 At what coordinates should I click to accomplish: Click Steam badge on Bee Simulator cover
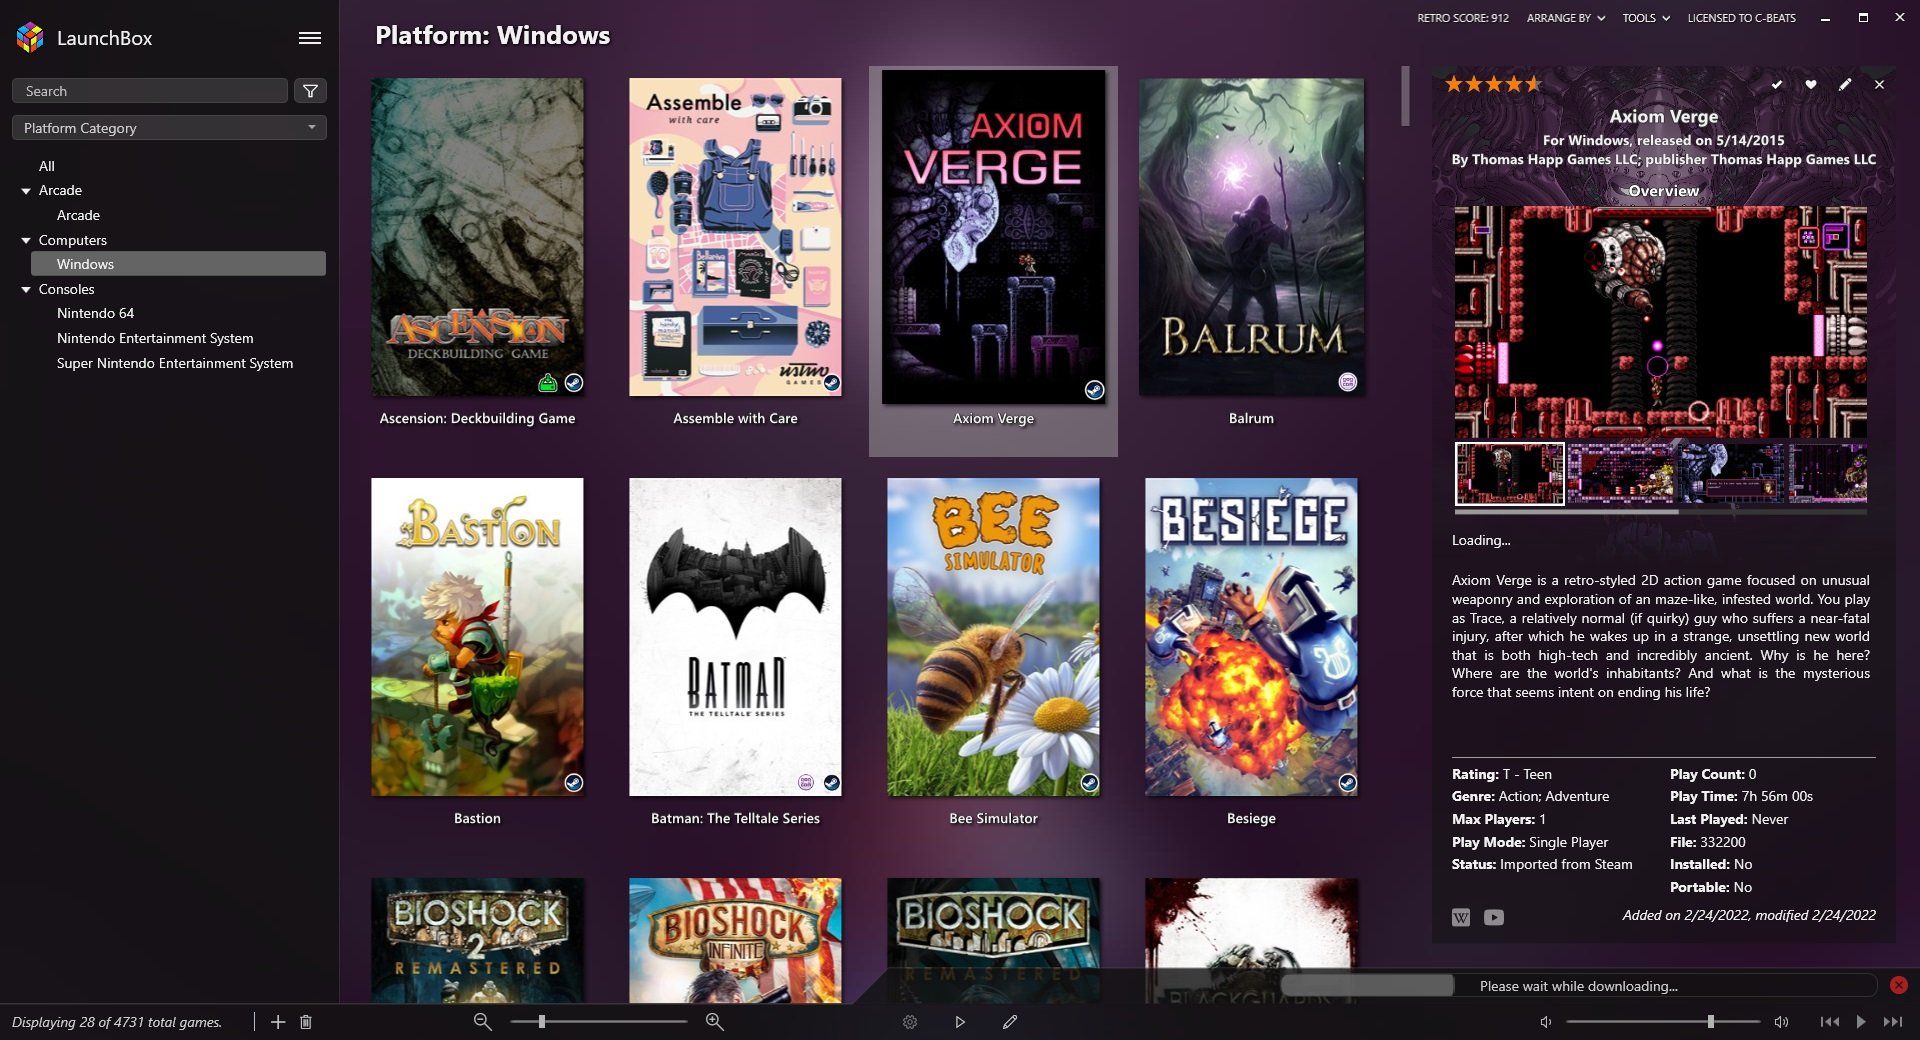pyautogui.click(x=1090, y=783)
